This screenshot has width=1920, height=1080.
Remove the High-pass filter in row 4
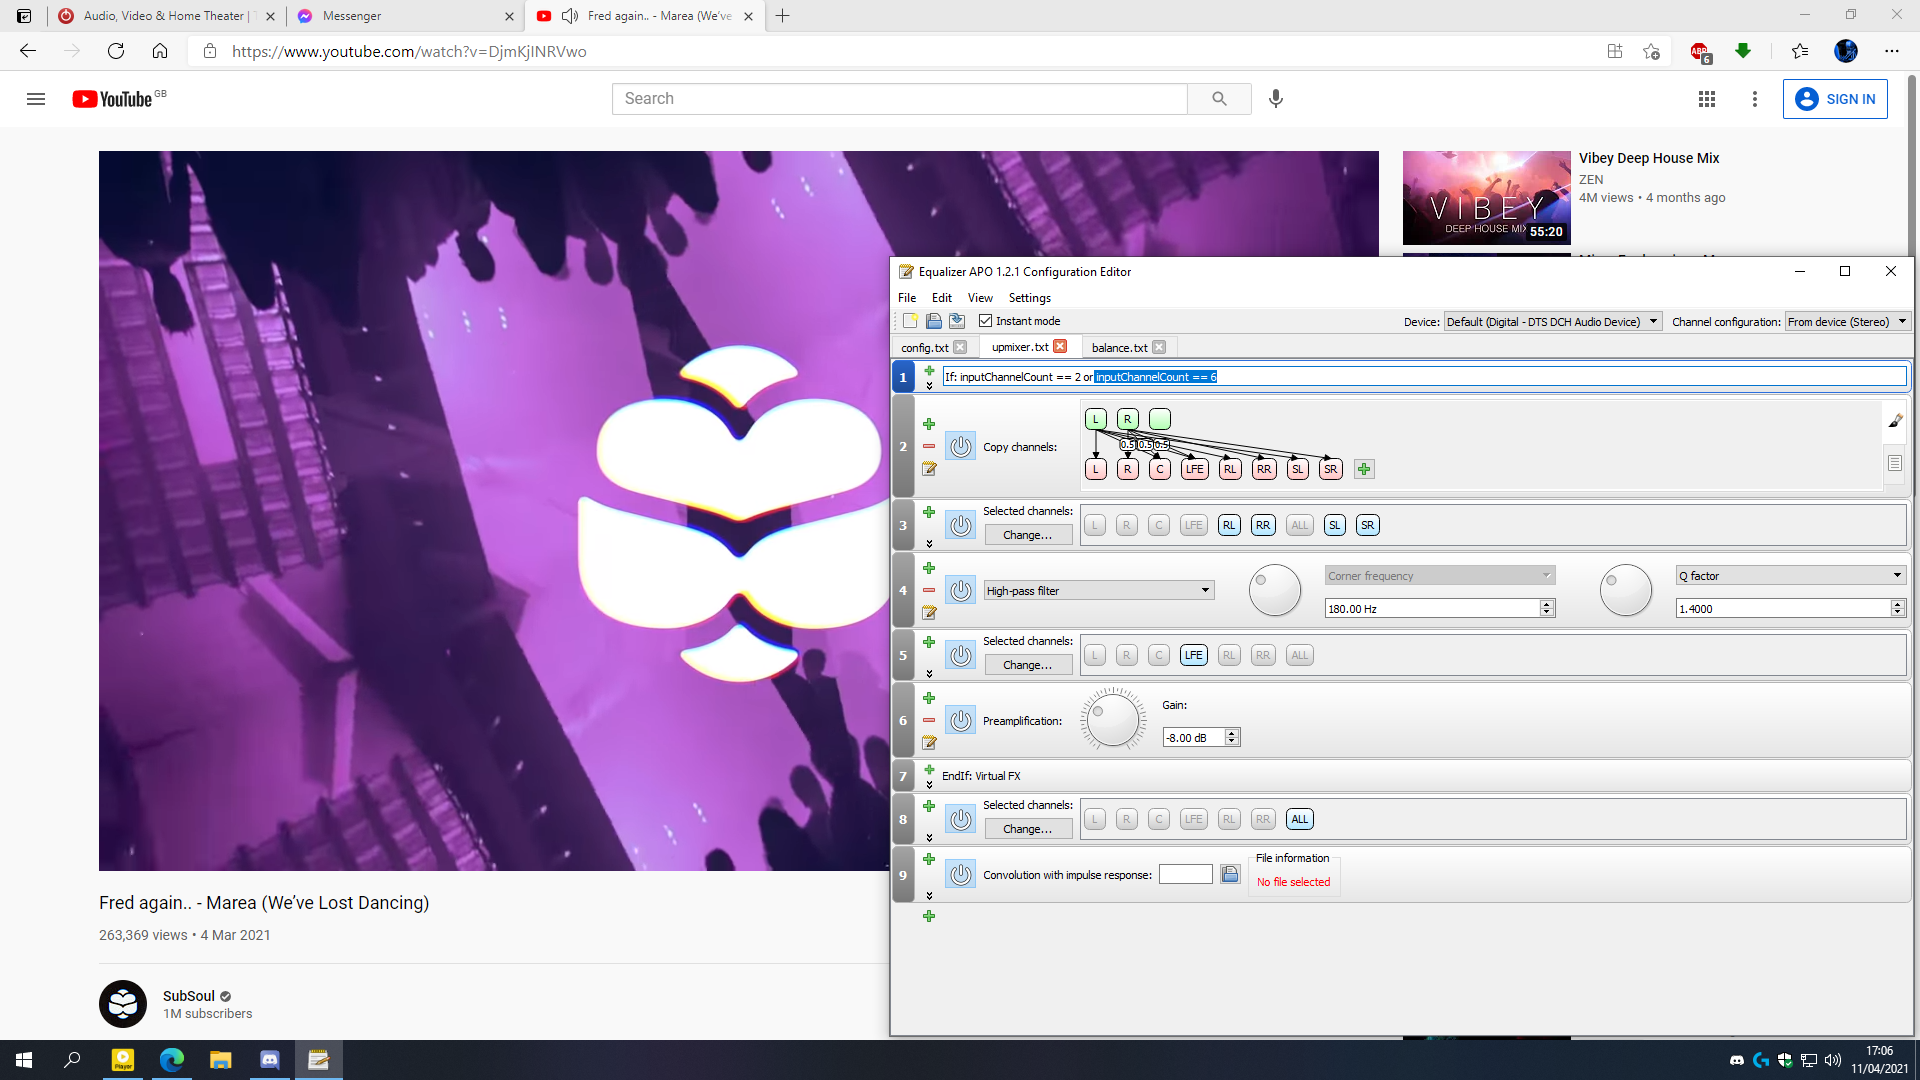coord(929,590)
